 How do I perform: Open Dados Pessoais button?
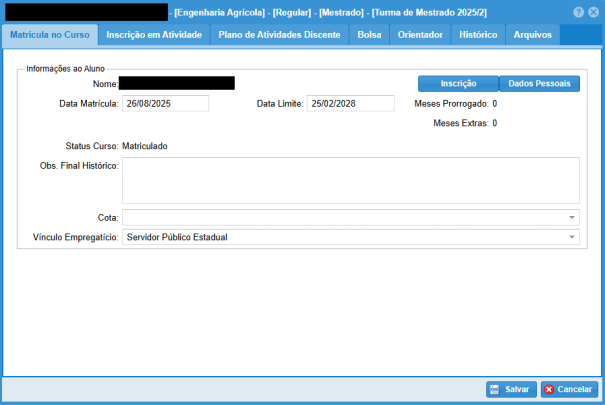point(538,83)
